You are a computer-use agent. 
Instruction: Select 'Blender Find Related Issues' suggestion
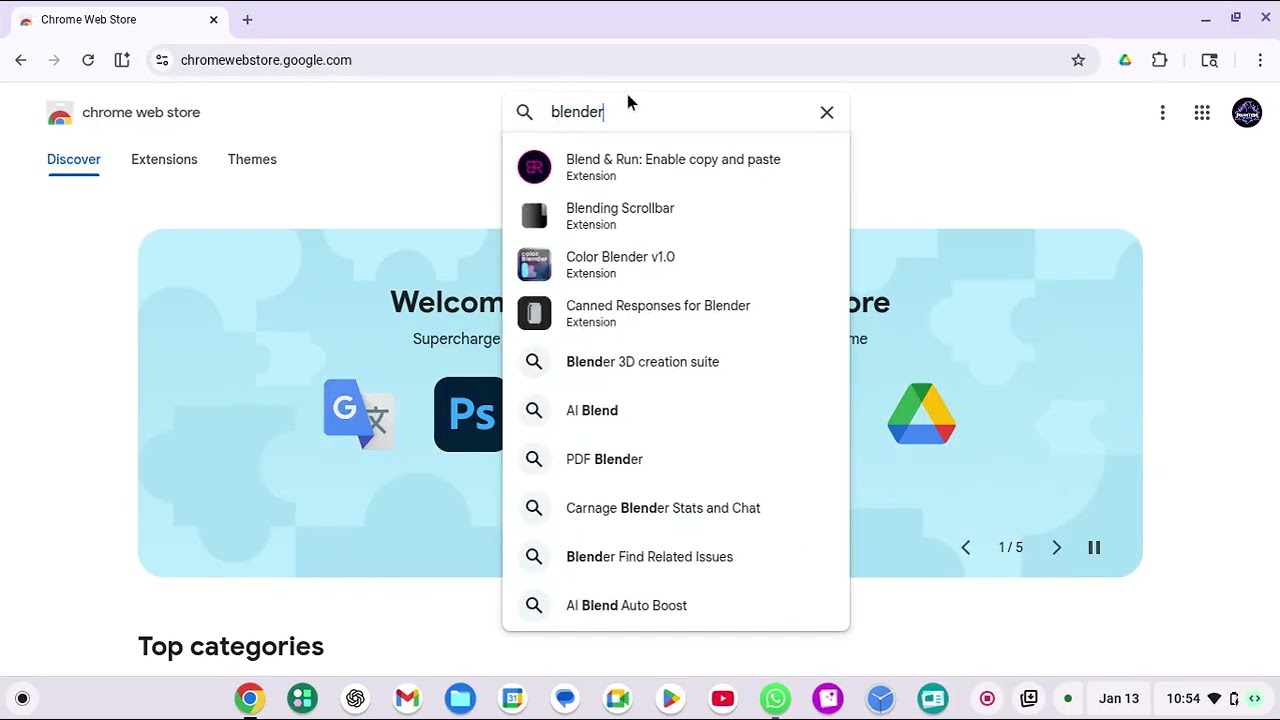[x=676, y=557]
